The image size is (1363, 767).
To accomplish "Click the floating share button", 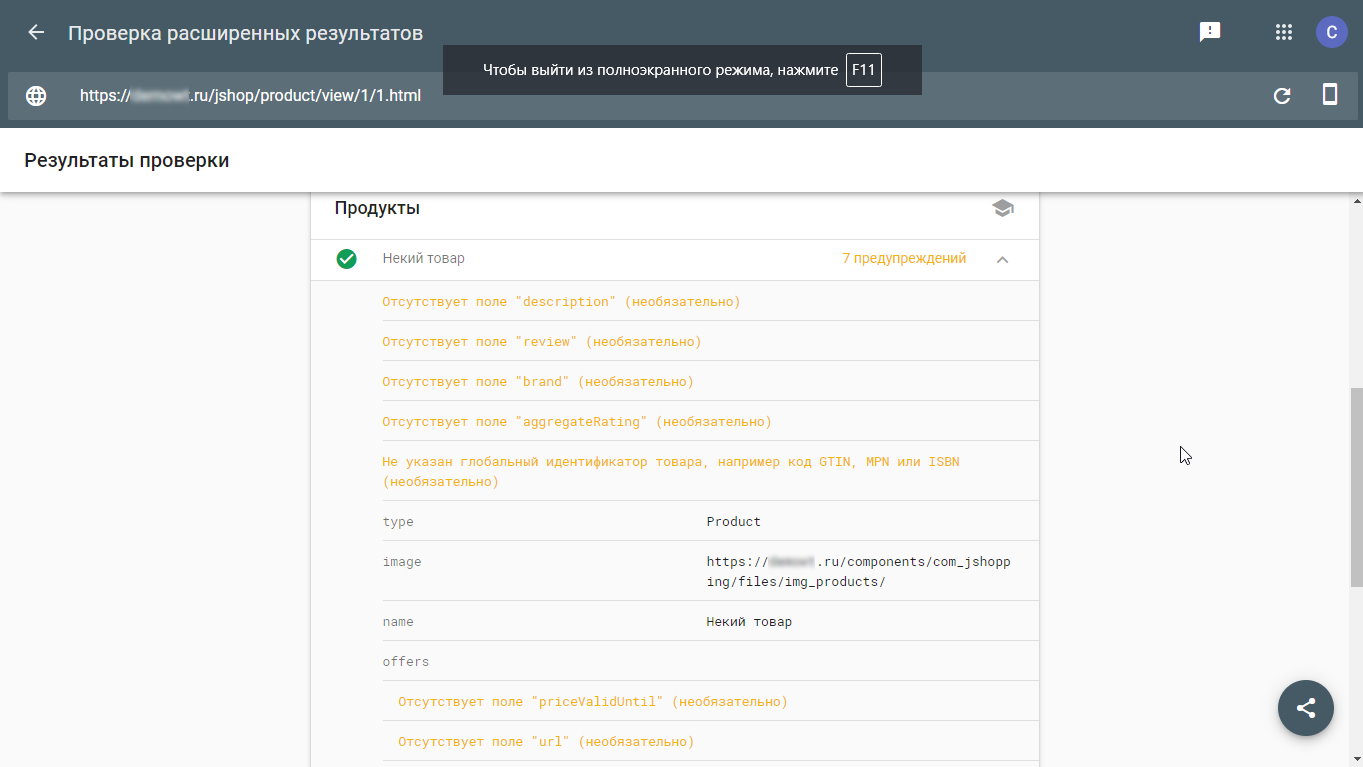I will [x=1305, y=708].
